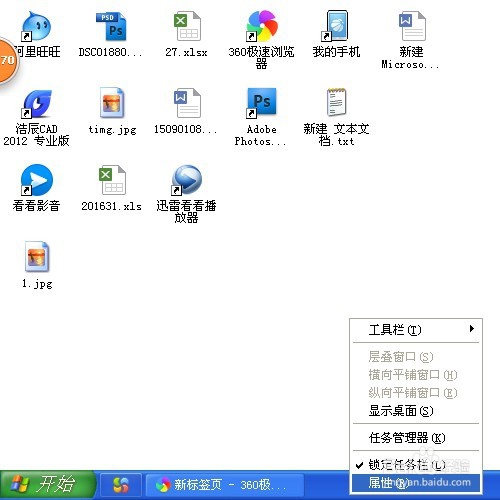The width and height of the screenshot is (500, 500).
Task: Open the 27.xlsx spreadsheet icon
Action: coord(187,27)
